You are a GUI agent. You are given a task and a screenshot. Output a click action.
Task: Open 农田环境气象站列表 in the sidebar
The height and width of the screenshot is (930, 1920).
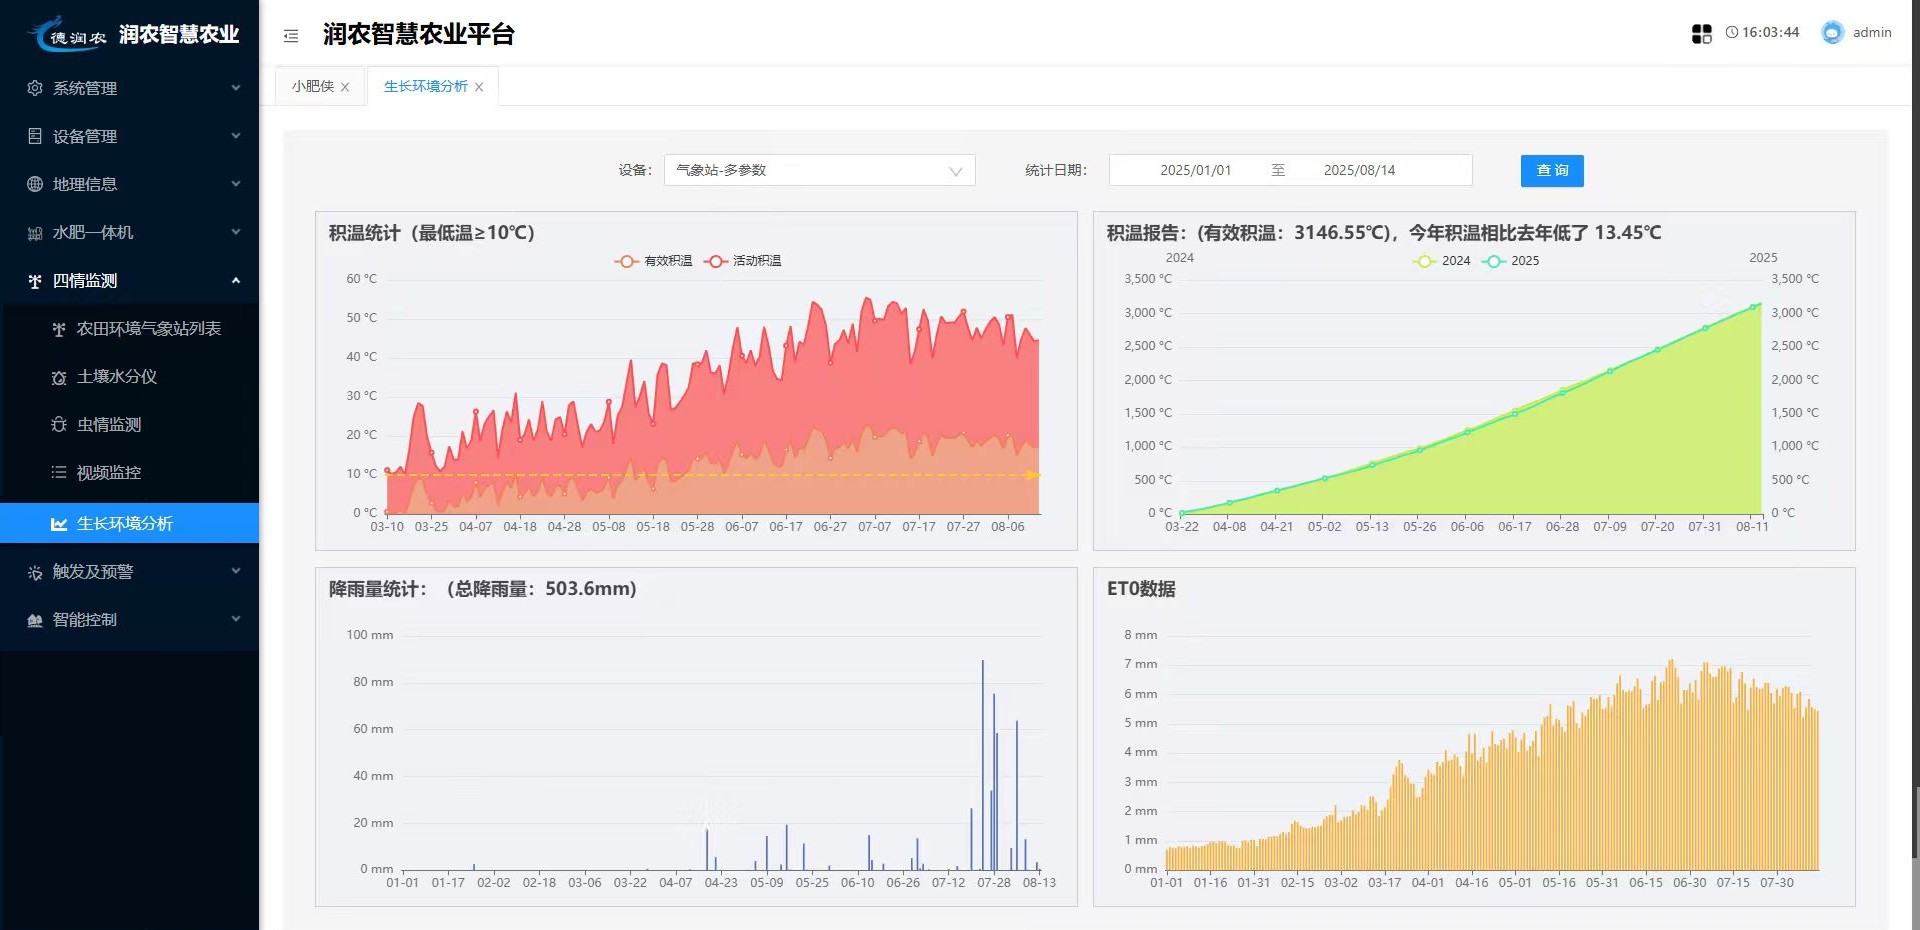[x=148, y=329]
